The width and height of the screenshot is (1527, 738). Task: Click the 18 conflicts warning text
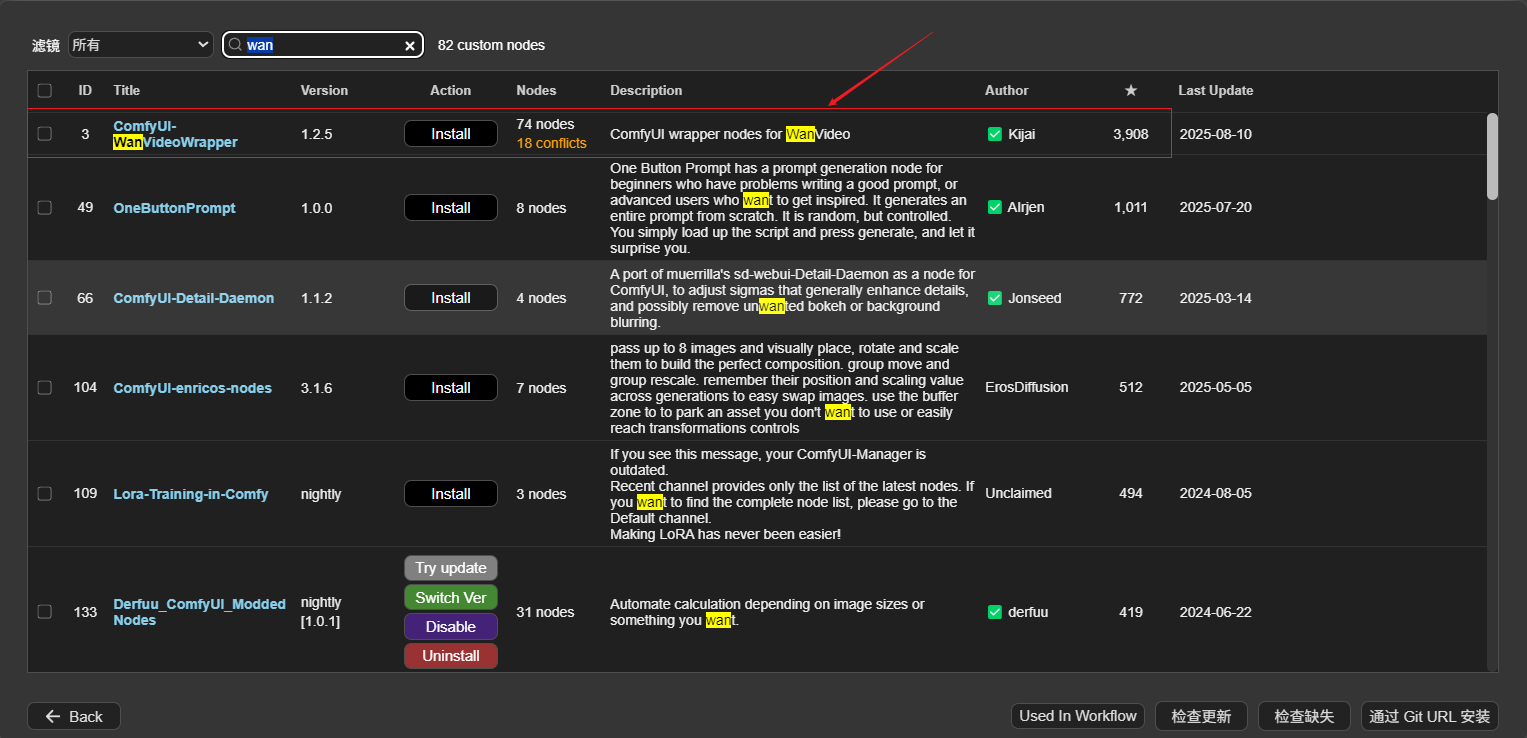(x=551, y=143)
